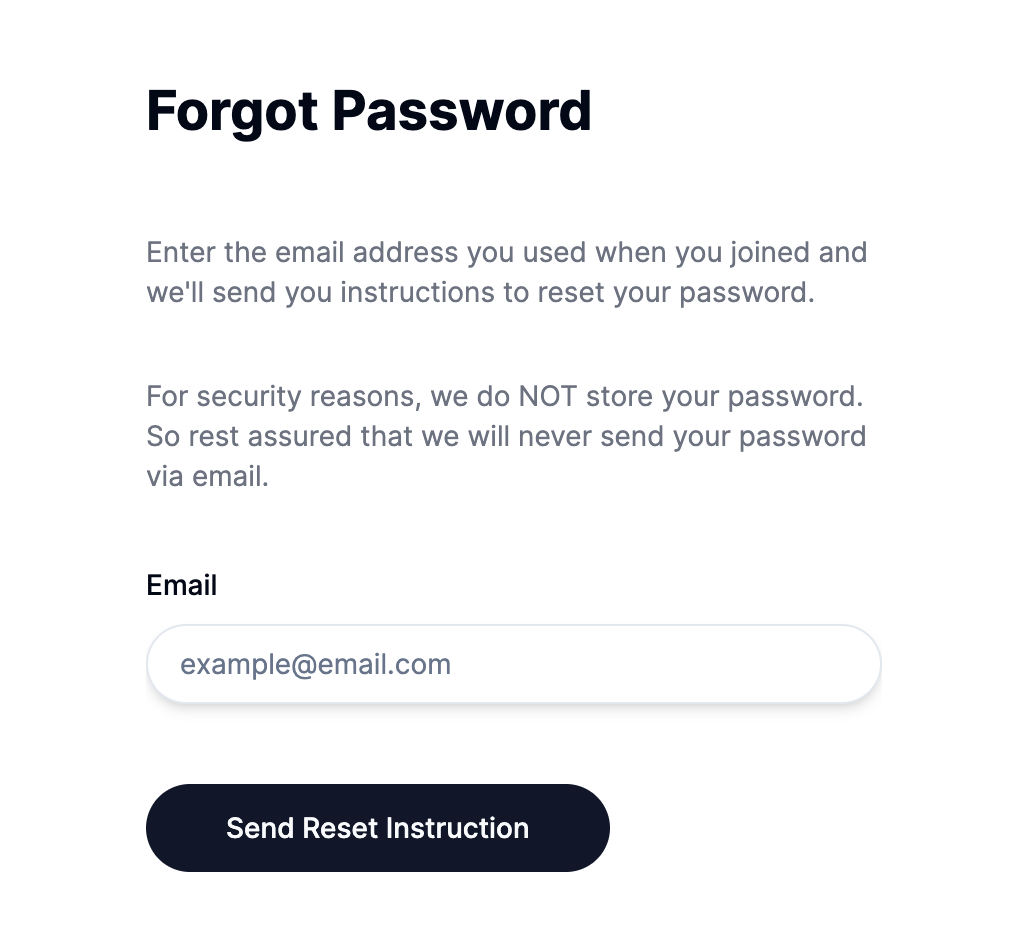The width and height of the screenshot is (1012, 946).
Task: Click the Forgot Password heading
Action: pyautogui.click(x=368, y=110)
